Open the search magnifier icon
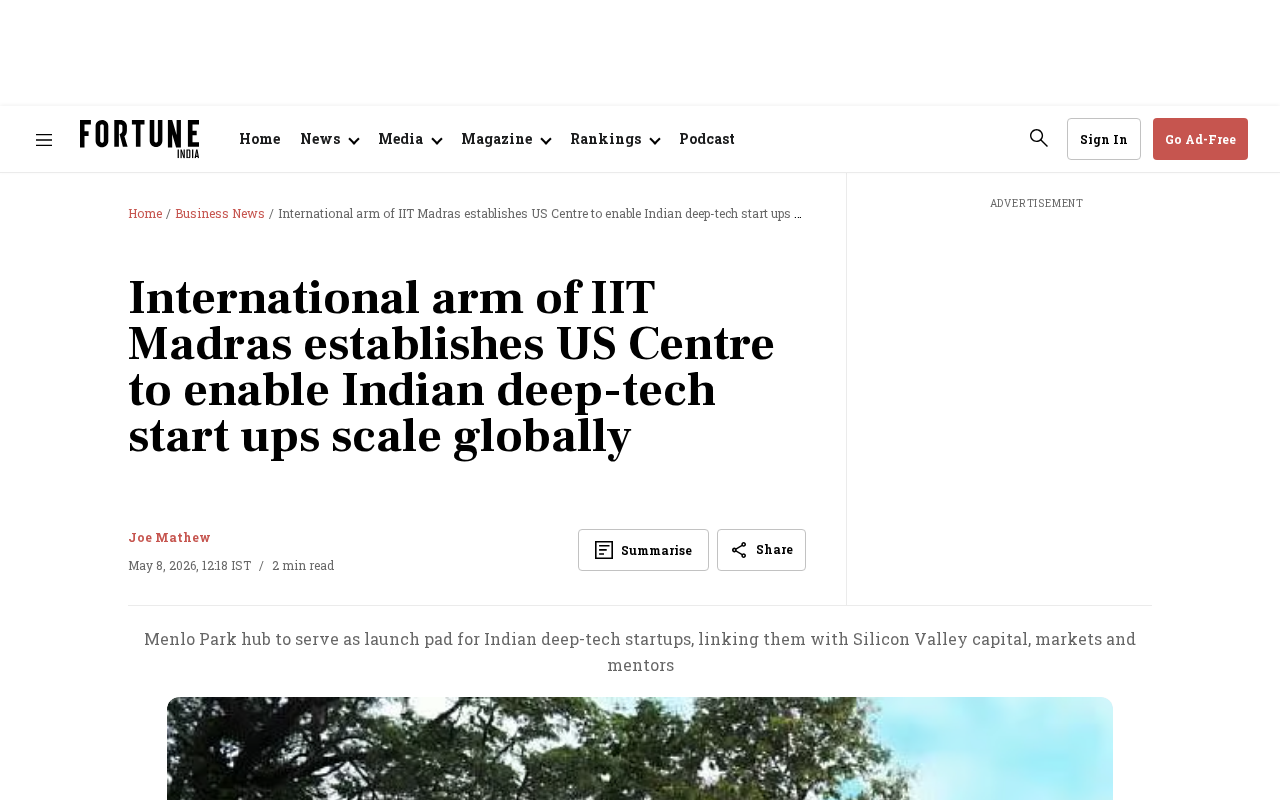This screenshot has height=800, width=1280. 1039,138
